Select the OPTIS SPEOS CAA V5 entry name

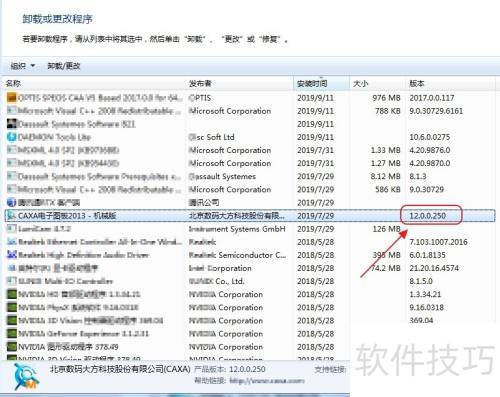coord(100,98)
